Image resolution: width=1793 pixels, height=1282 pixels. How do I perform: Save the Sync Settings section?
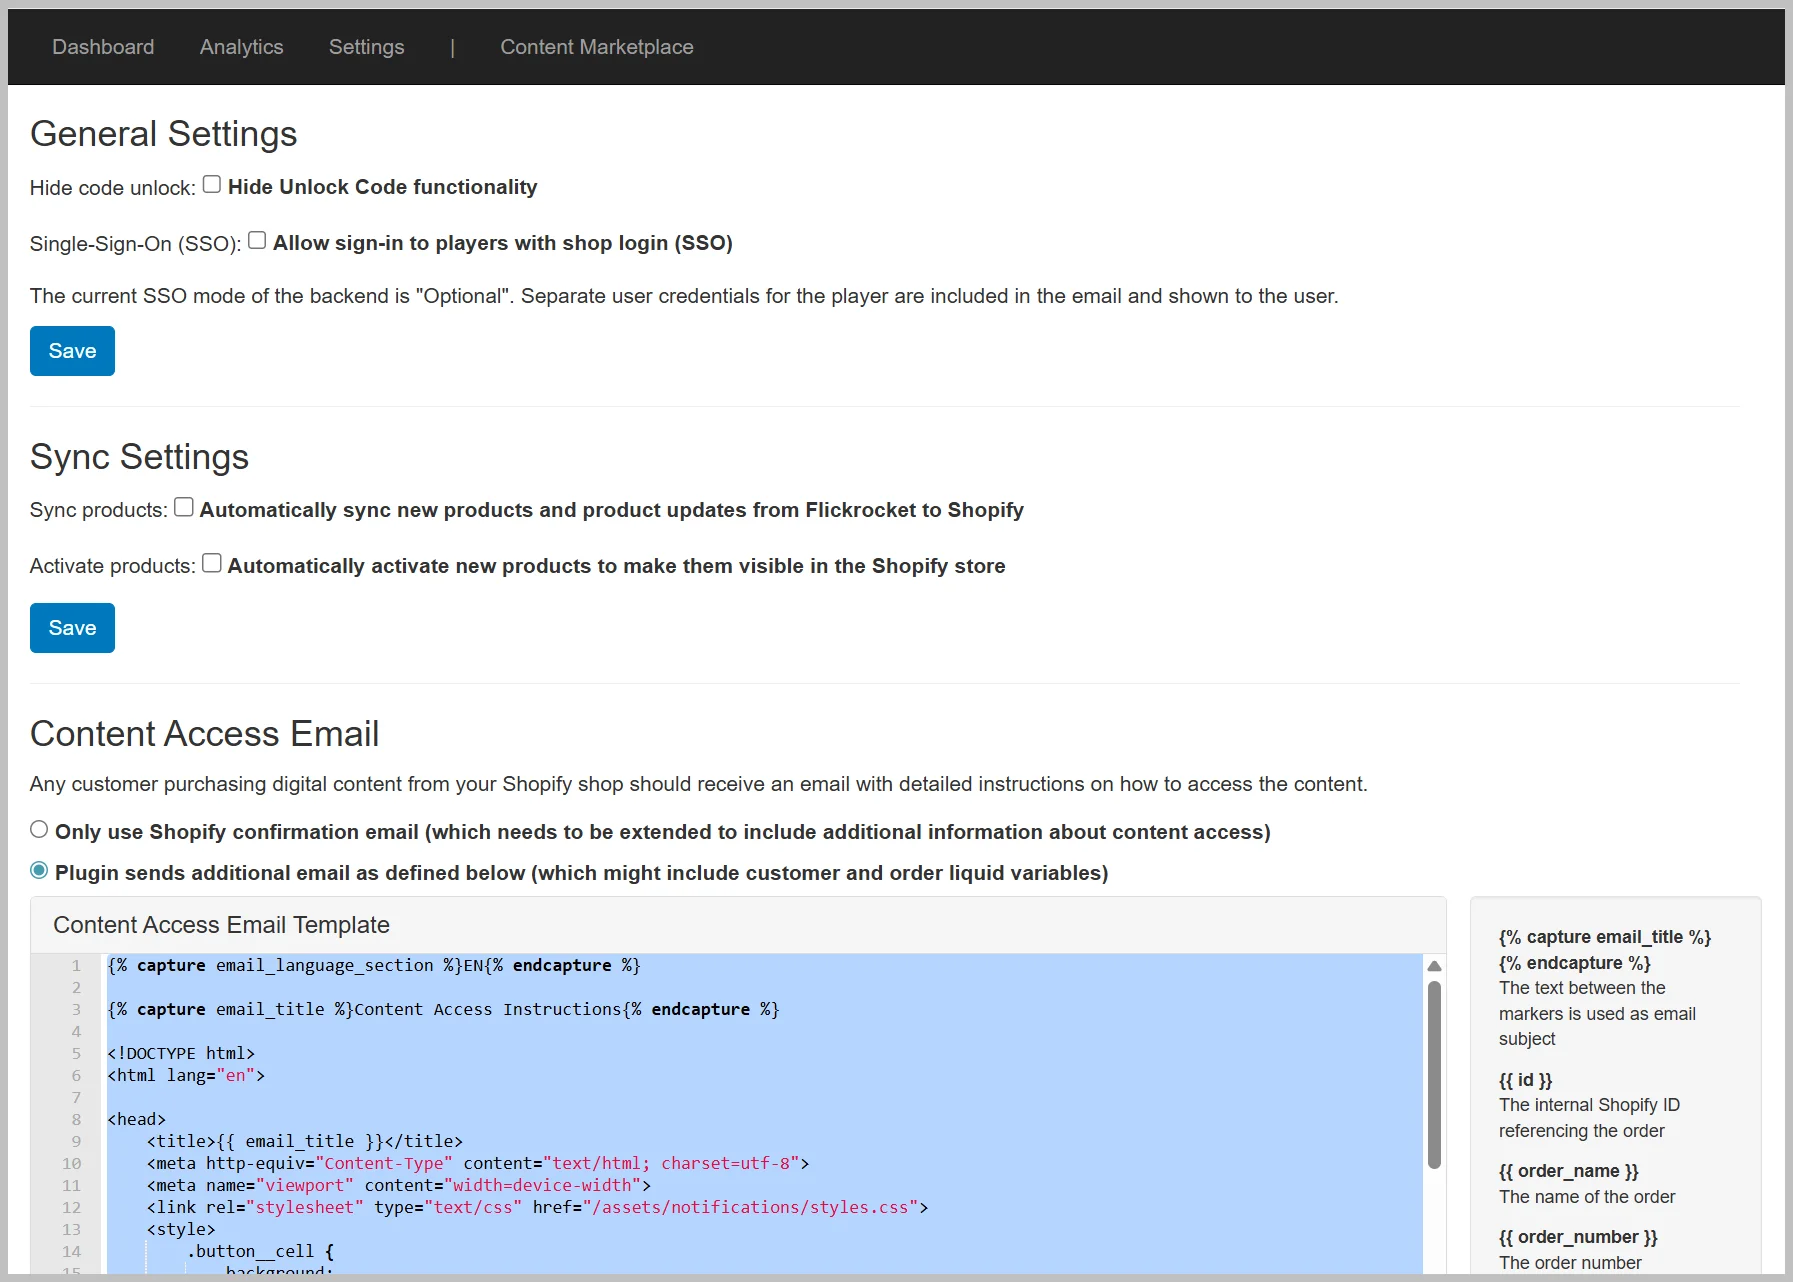click(x=72, y=628)
